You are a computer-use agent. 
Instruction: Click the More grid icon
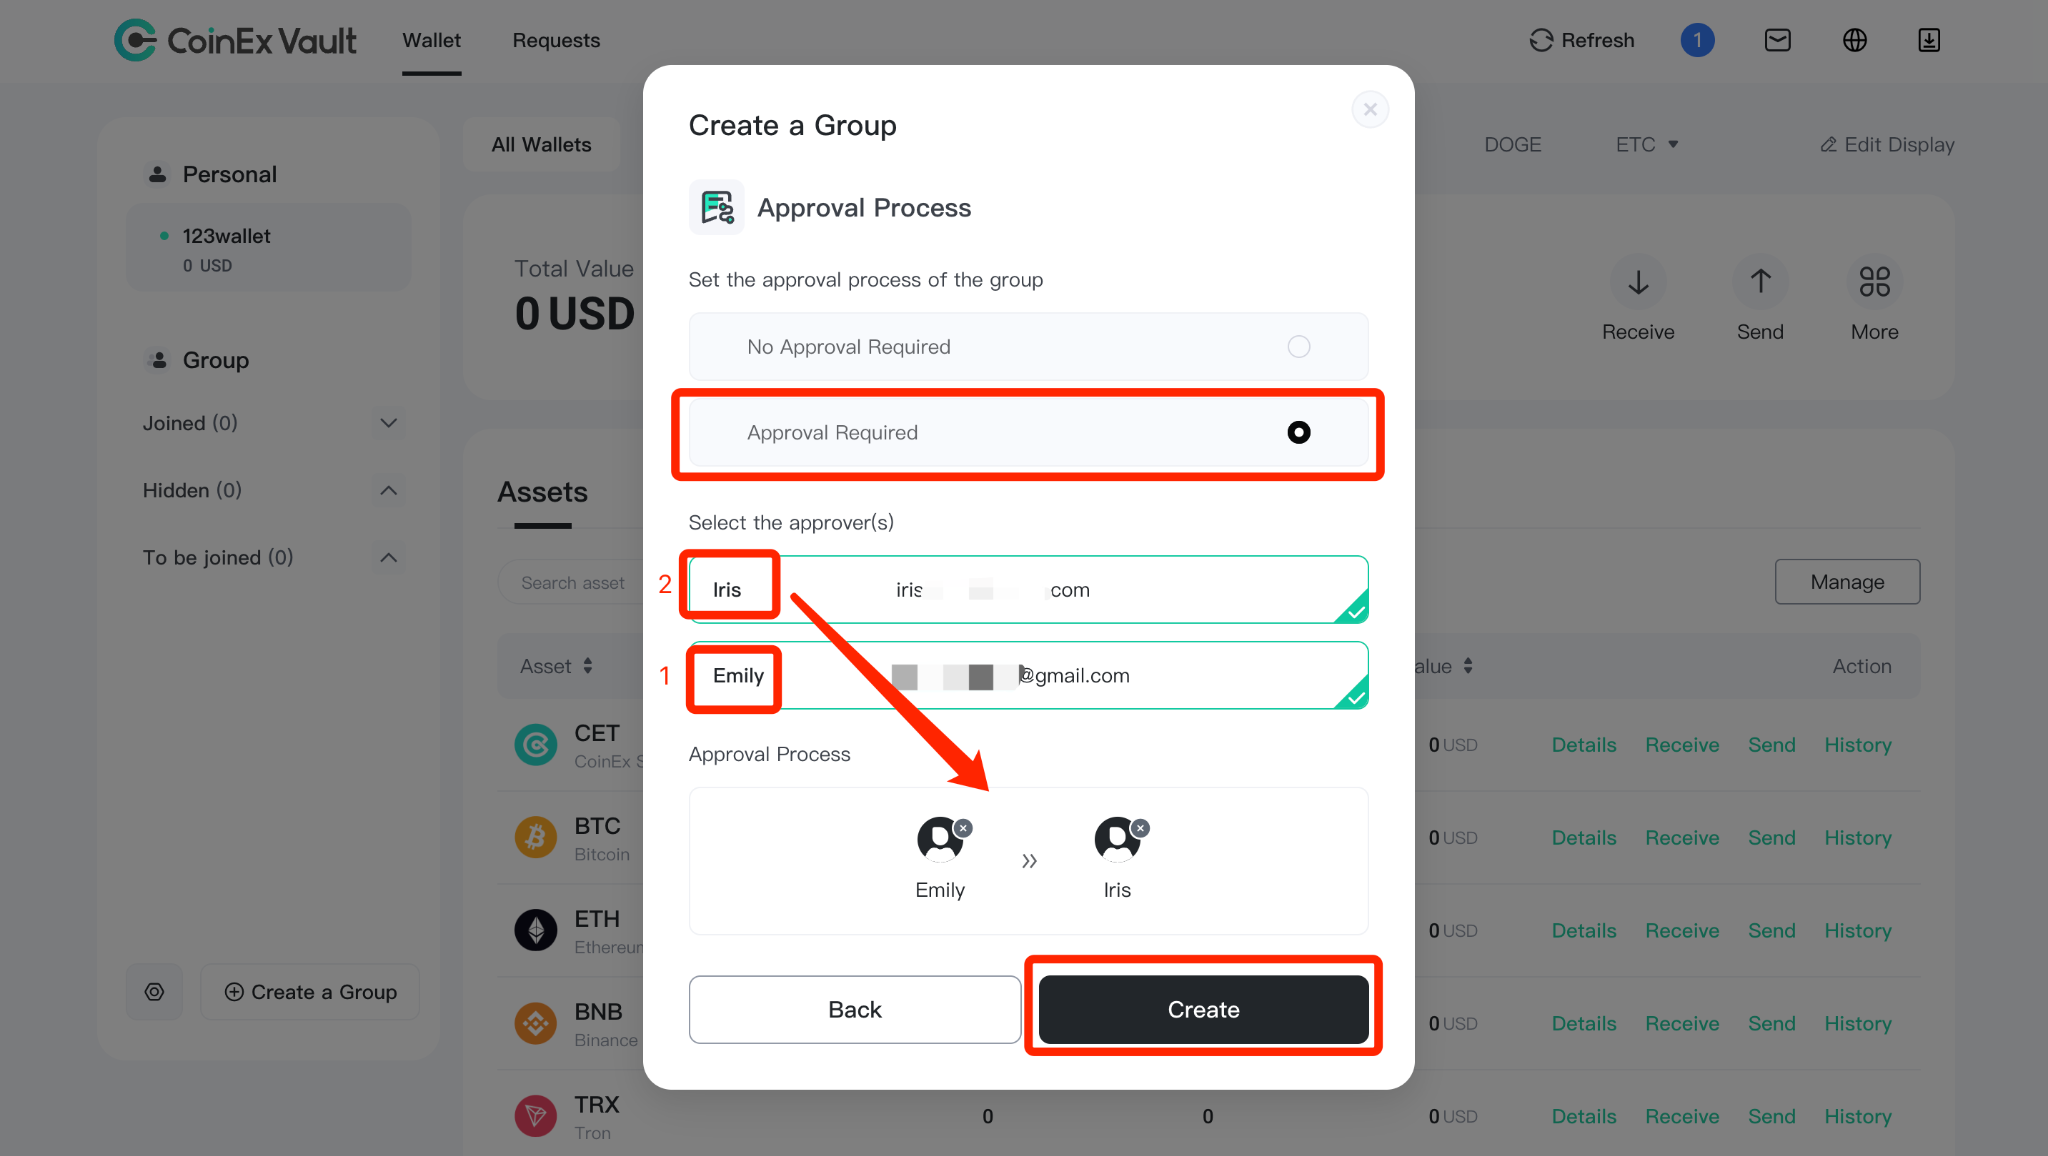tap(1874, 282)
